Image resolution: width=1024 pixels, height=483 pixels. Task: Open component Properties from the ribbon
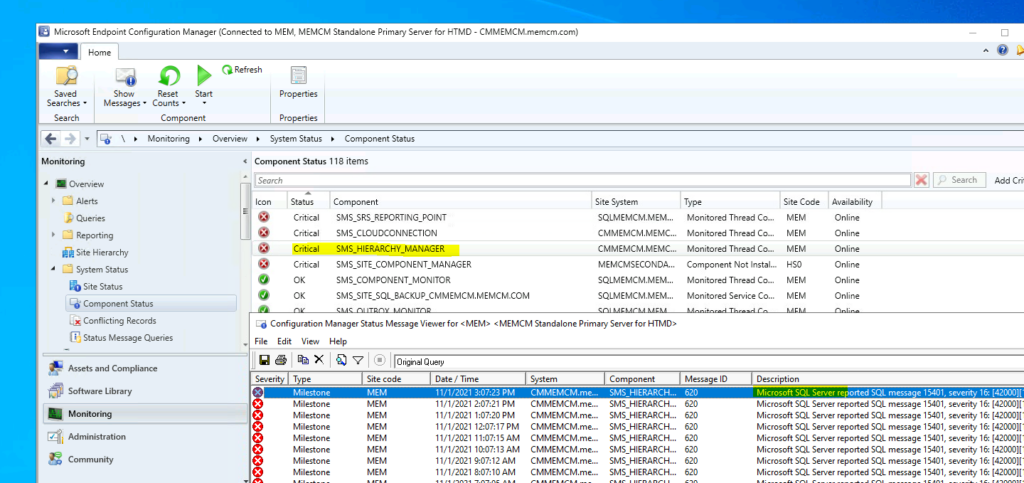point(298,83)
